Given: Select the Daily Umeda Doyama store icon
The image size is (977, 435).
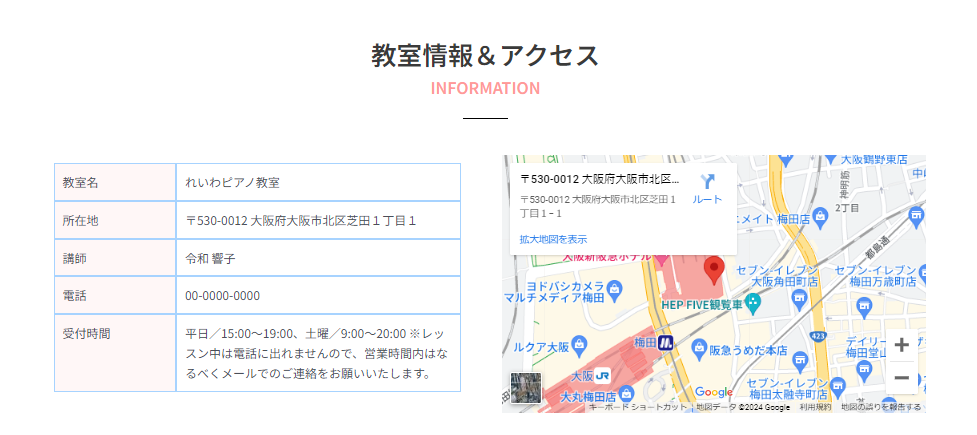Looking at the screenshot, I should point(862,371).
